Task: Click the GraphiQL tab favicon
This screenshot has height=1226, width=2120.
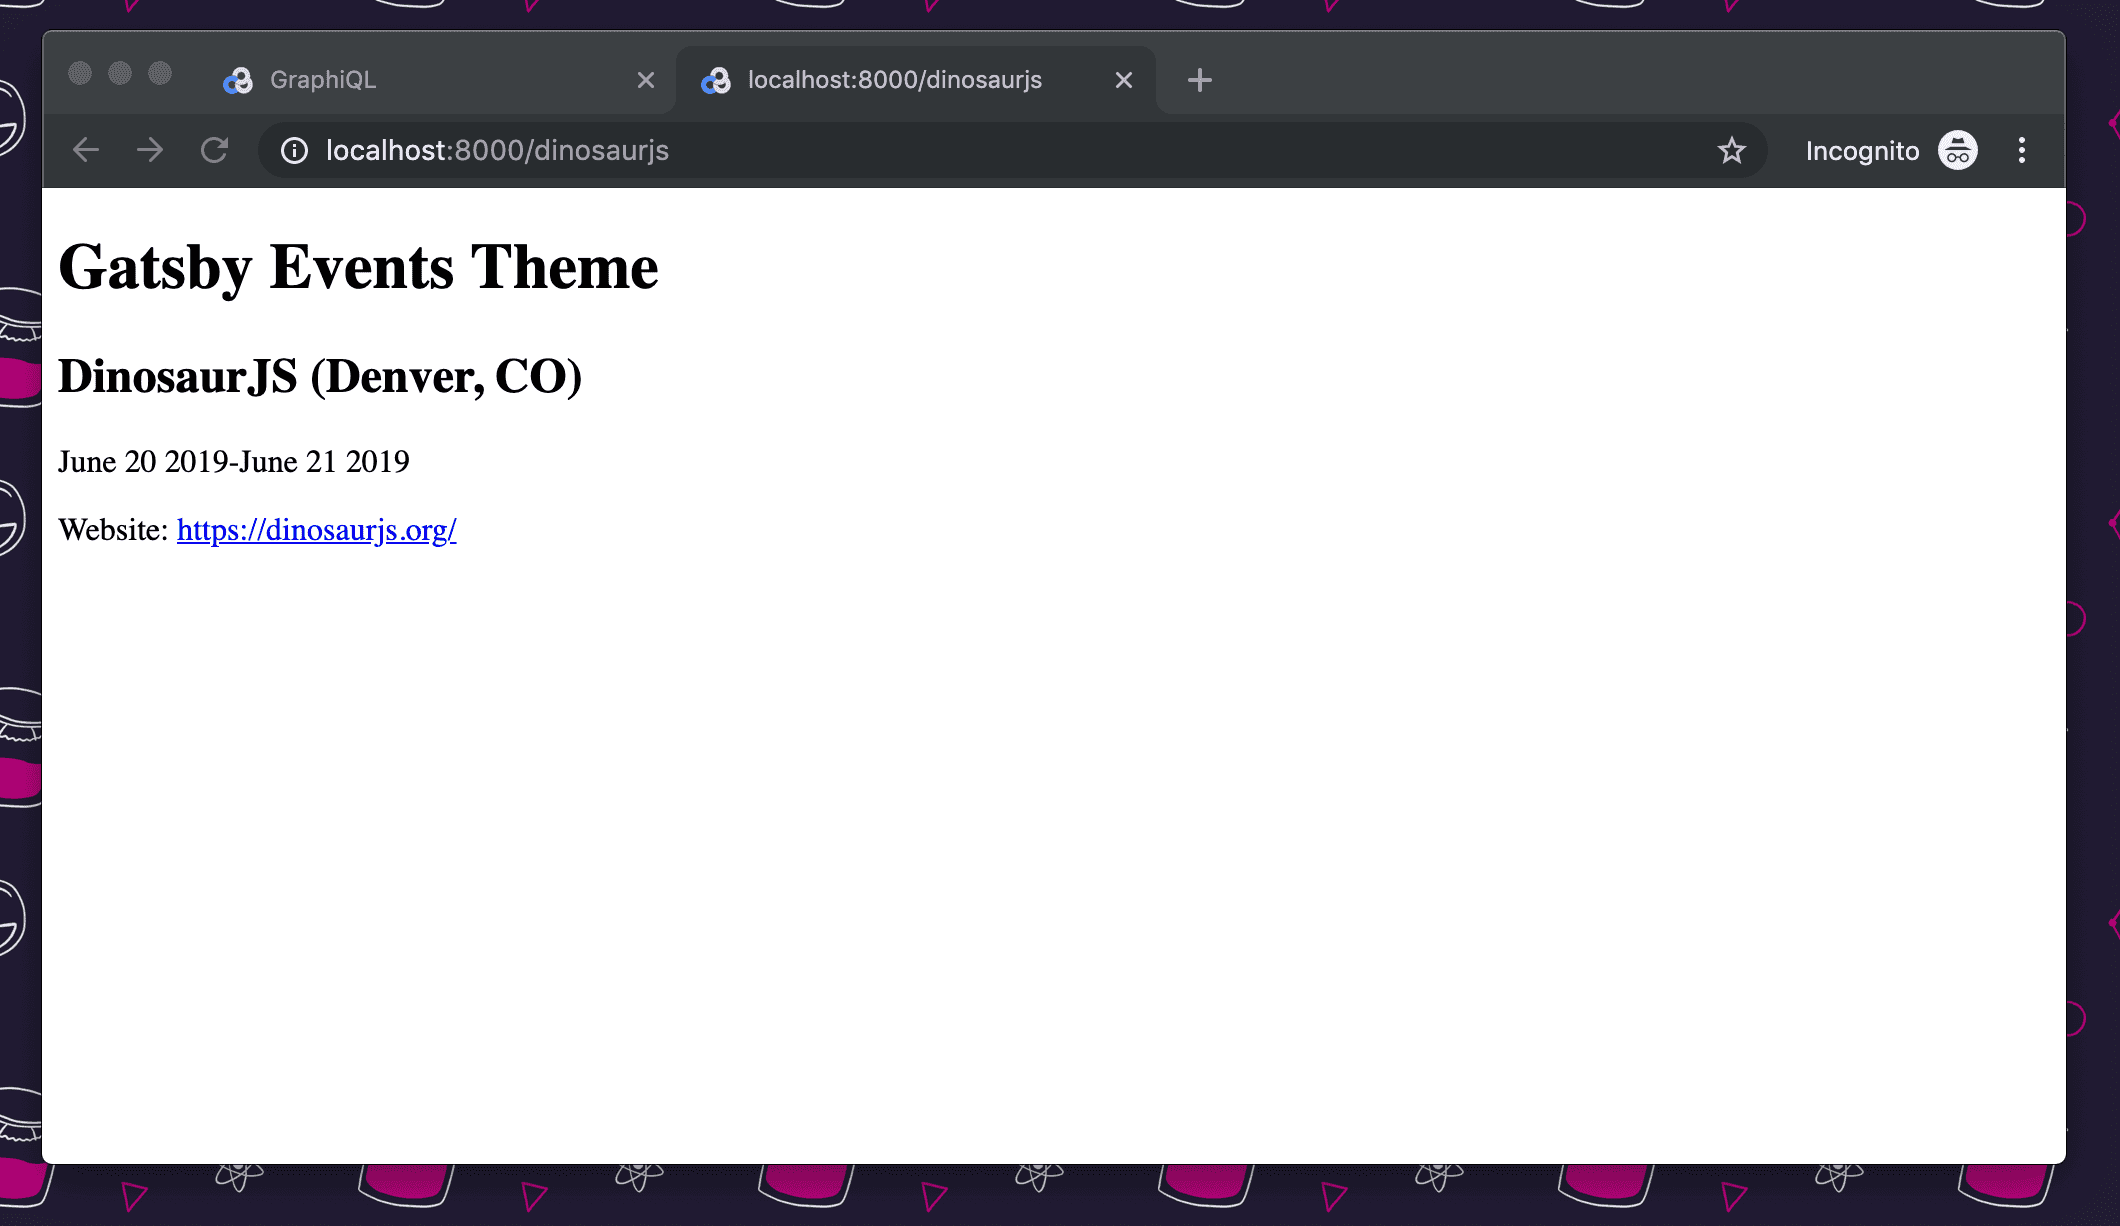Action: pyautogui.click(x=238, y=80)
